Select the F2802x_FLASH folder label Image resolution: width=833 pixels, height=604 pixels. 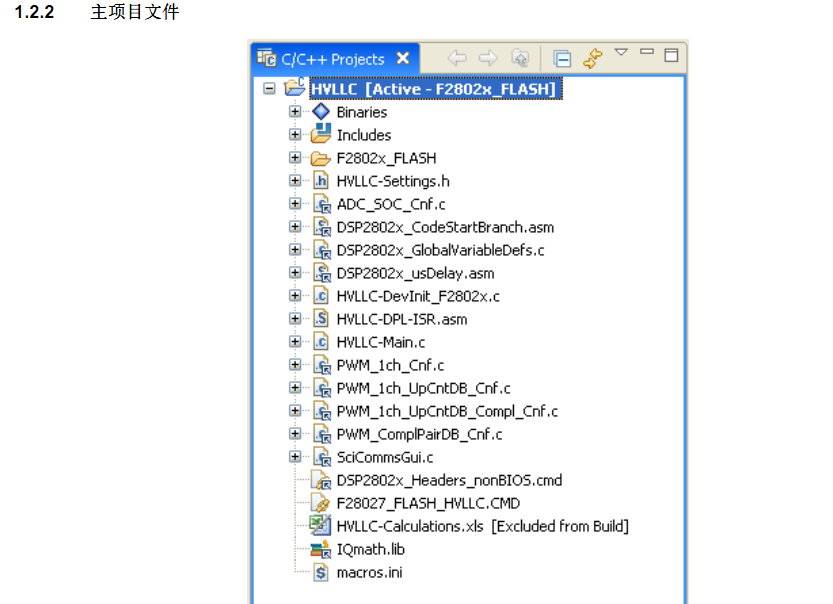coord(387,158)
